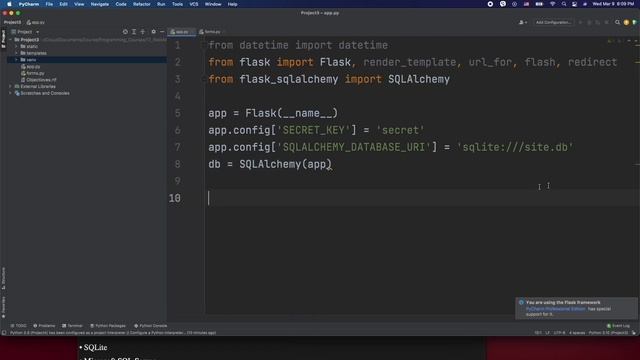Click Add Configuration button
This screenshot has width=640, height=360.
553,22
